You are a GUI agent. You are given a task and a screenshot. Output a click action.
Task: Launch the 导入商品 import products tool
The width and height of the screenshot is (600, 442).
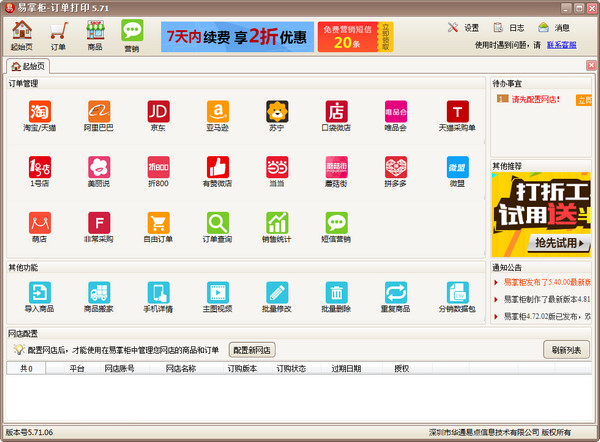[41, 293]
